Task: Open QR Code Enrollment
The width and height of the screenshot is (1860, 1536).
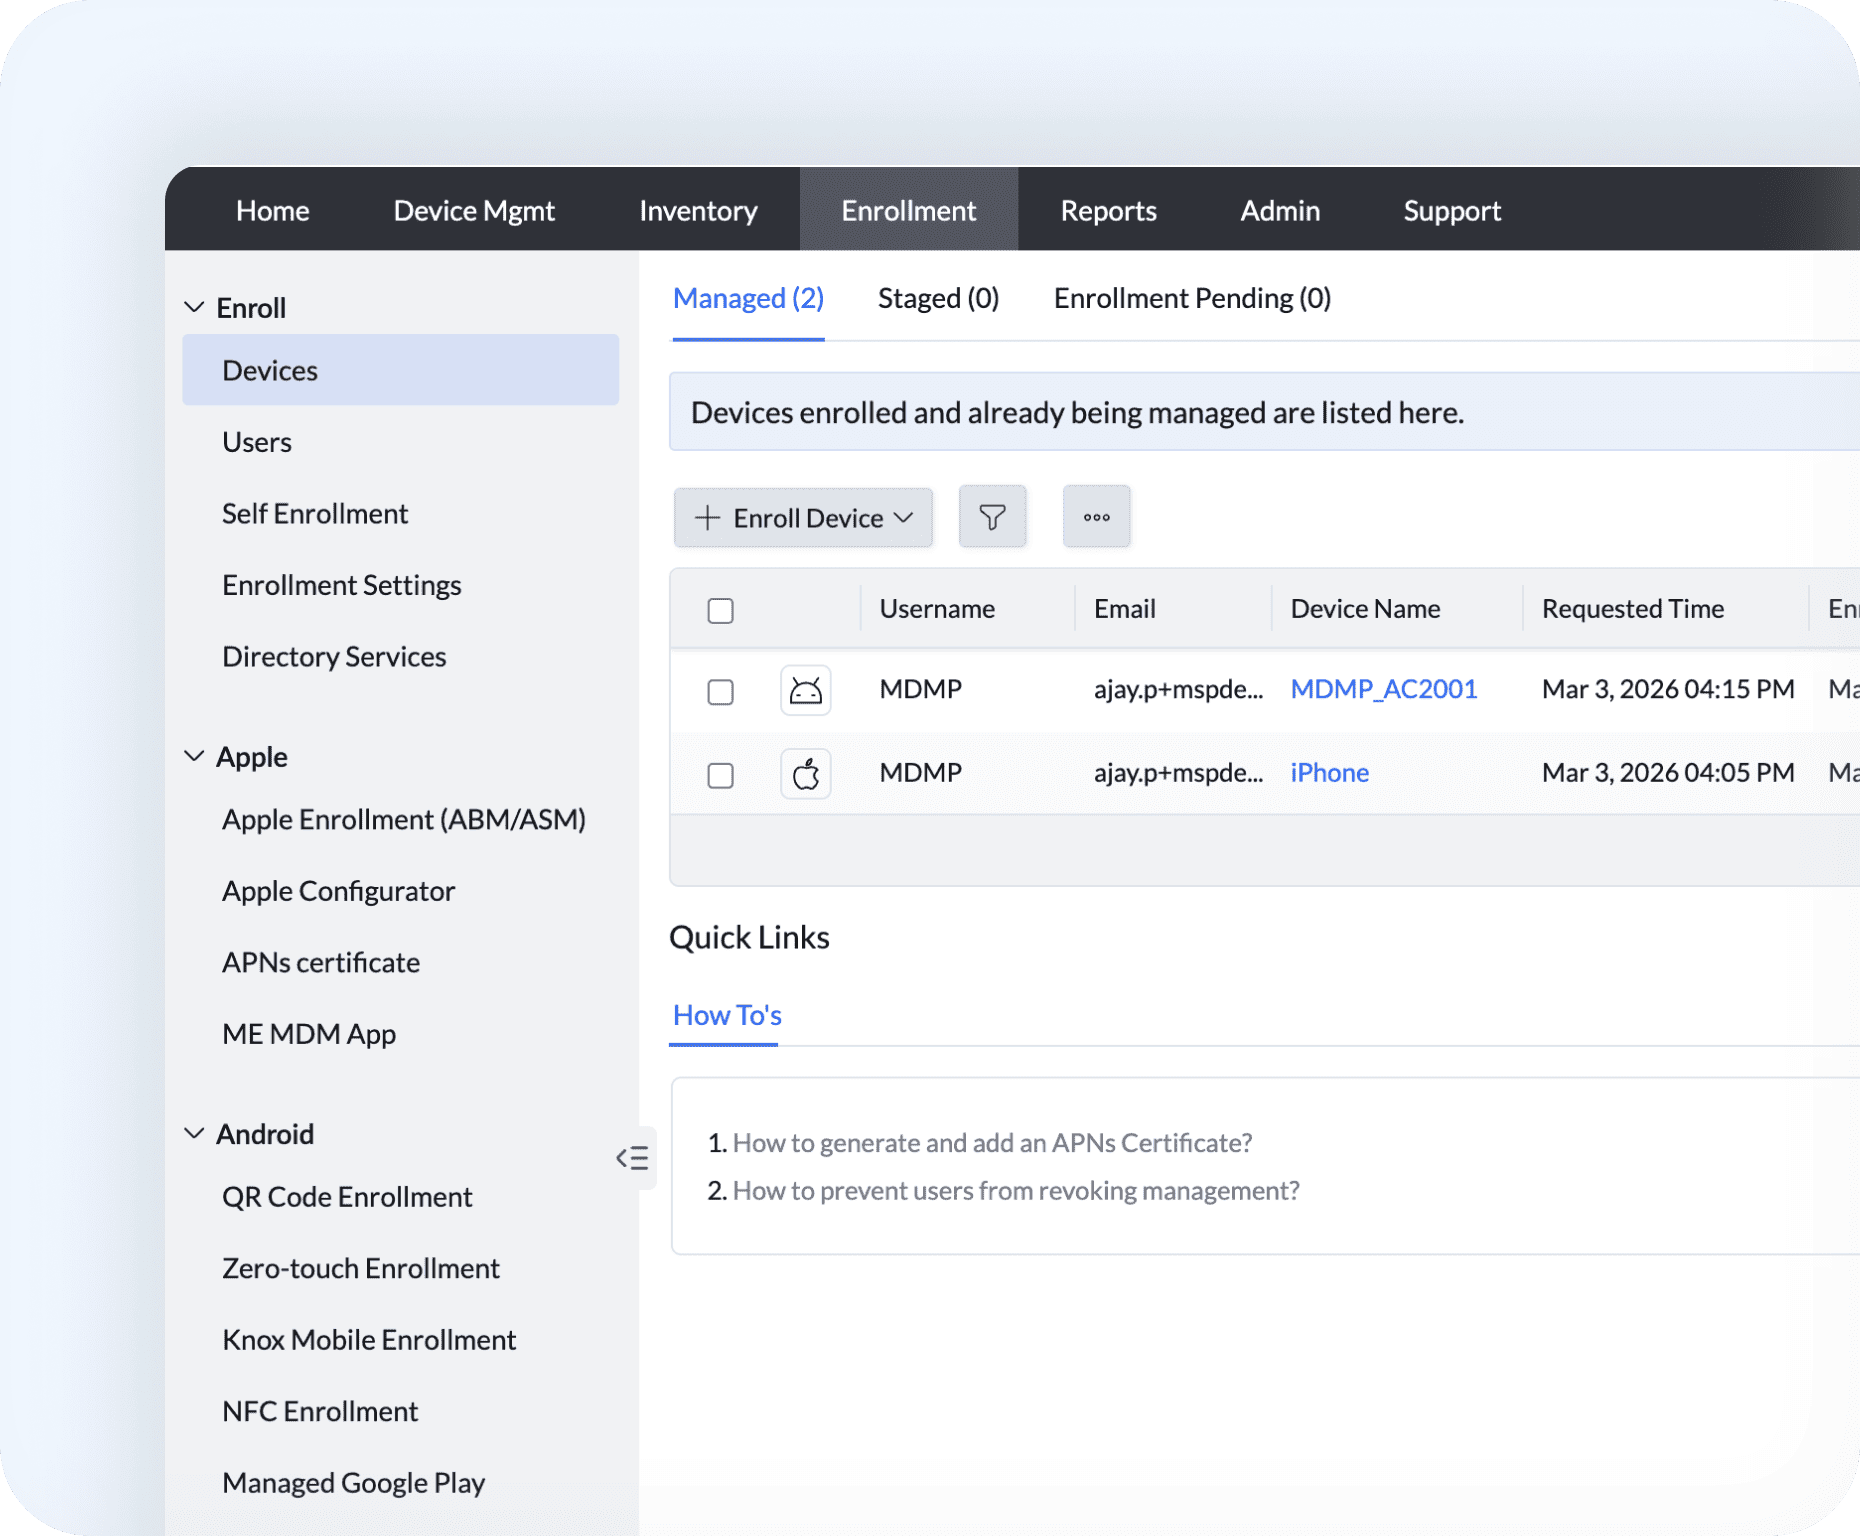Action: [347, 1197]
